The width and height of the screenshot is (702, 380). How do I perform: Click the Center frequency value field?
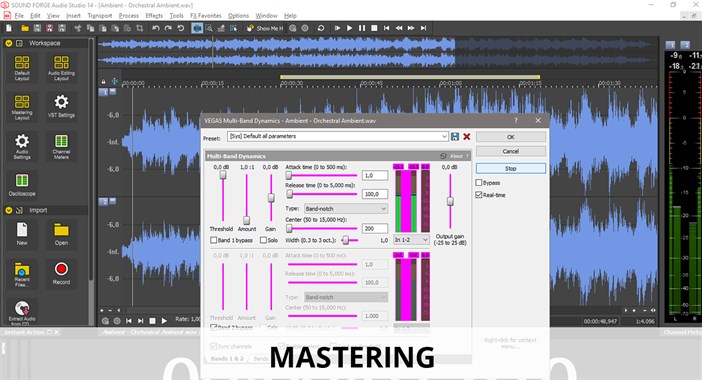(375, 228)
